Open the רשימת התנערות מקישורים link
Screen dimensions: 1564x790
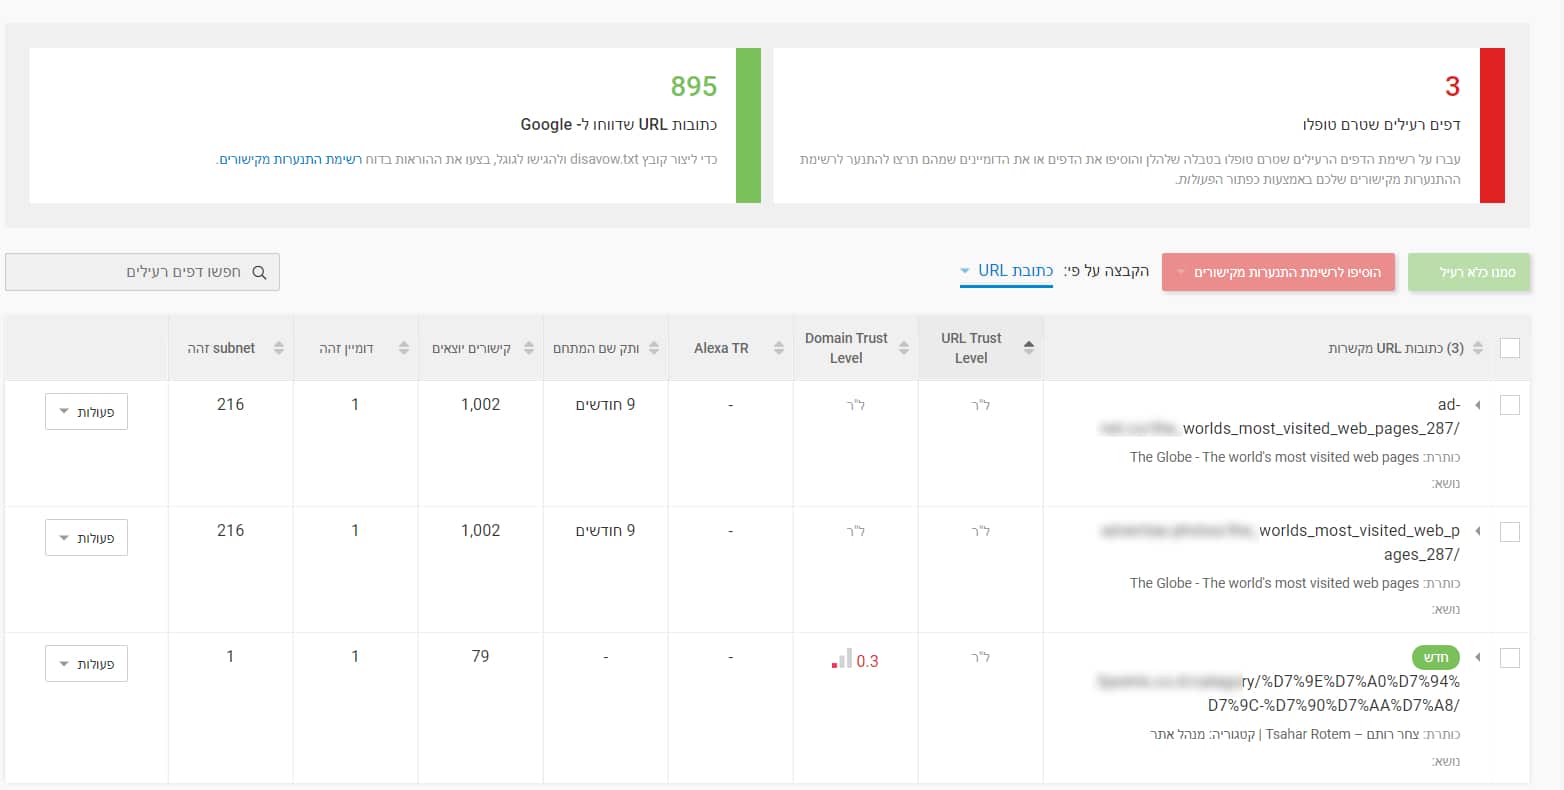point(290,159)
